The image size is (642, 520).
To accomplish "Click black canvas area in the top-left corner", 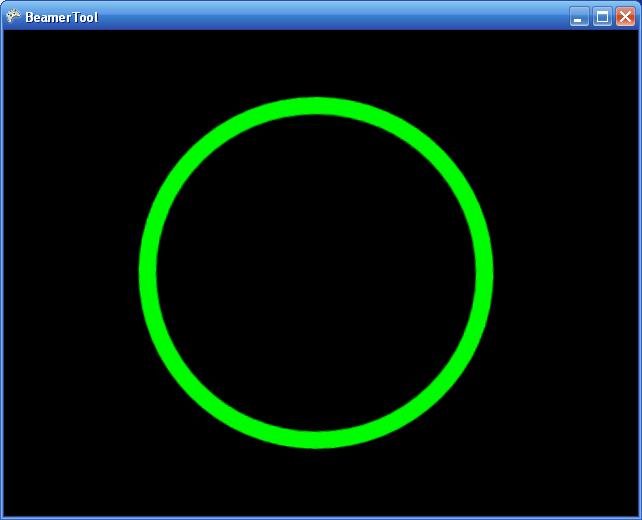I will click(40, 60).
